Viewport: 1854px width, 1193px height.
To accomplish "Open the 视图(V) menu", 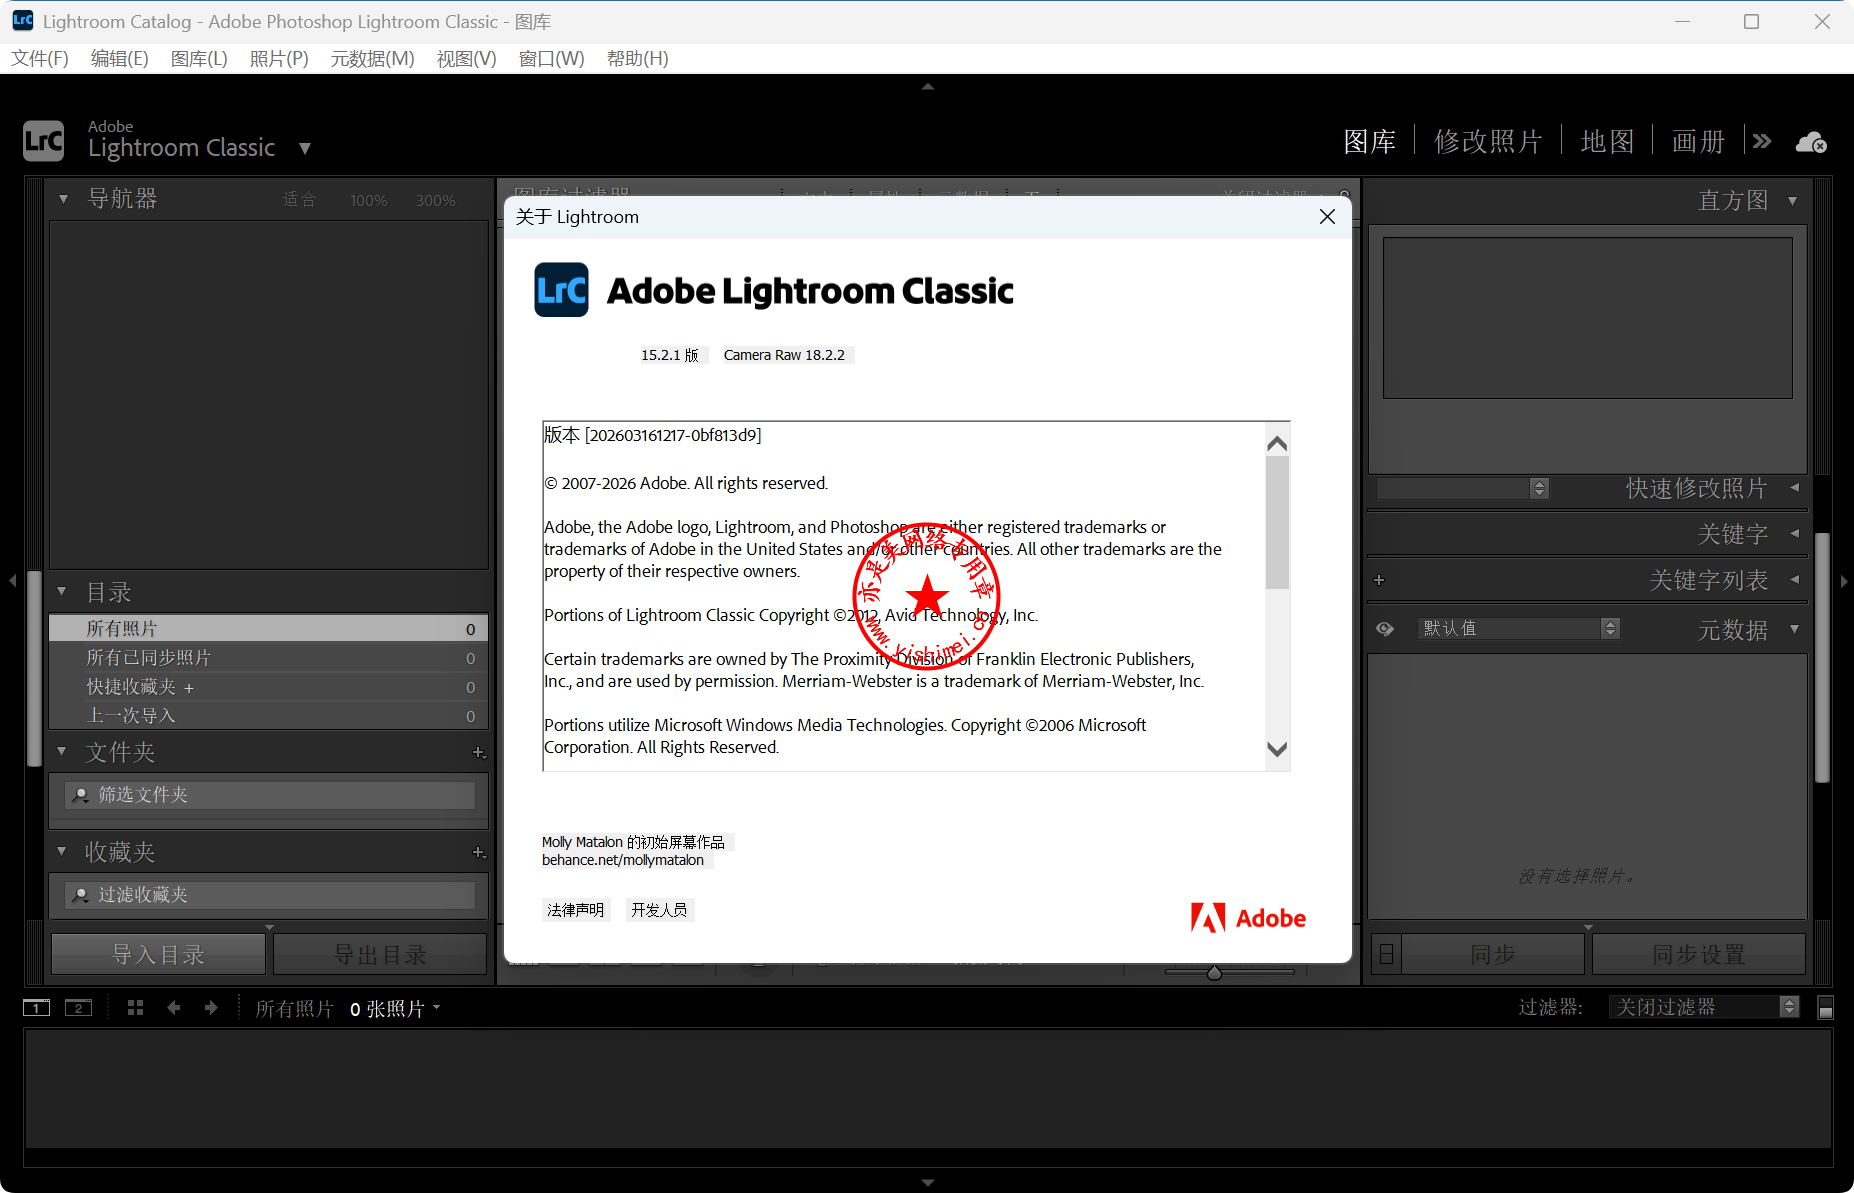I will [466, 58].
